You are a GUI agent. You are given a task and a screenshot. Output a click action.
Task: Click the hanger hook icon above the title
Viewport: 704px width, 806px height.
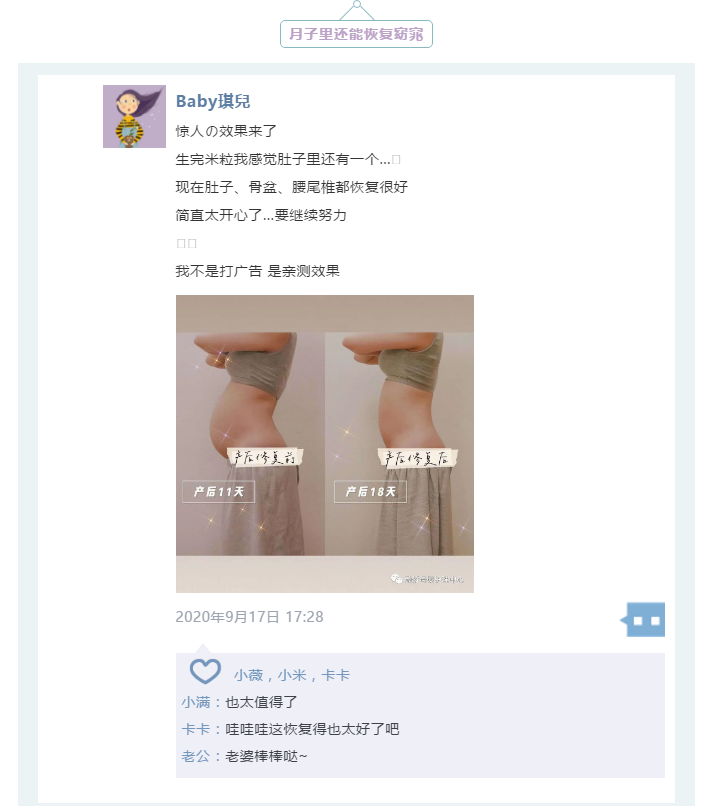357,10
